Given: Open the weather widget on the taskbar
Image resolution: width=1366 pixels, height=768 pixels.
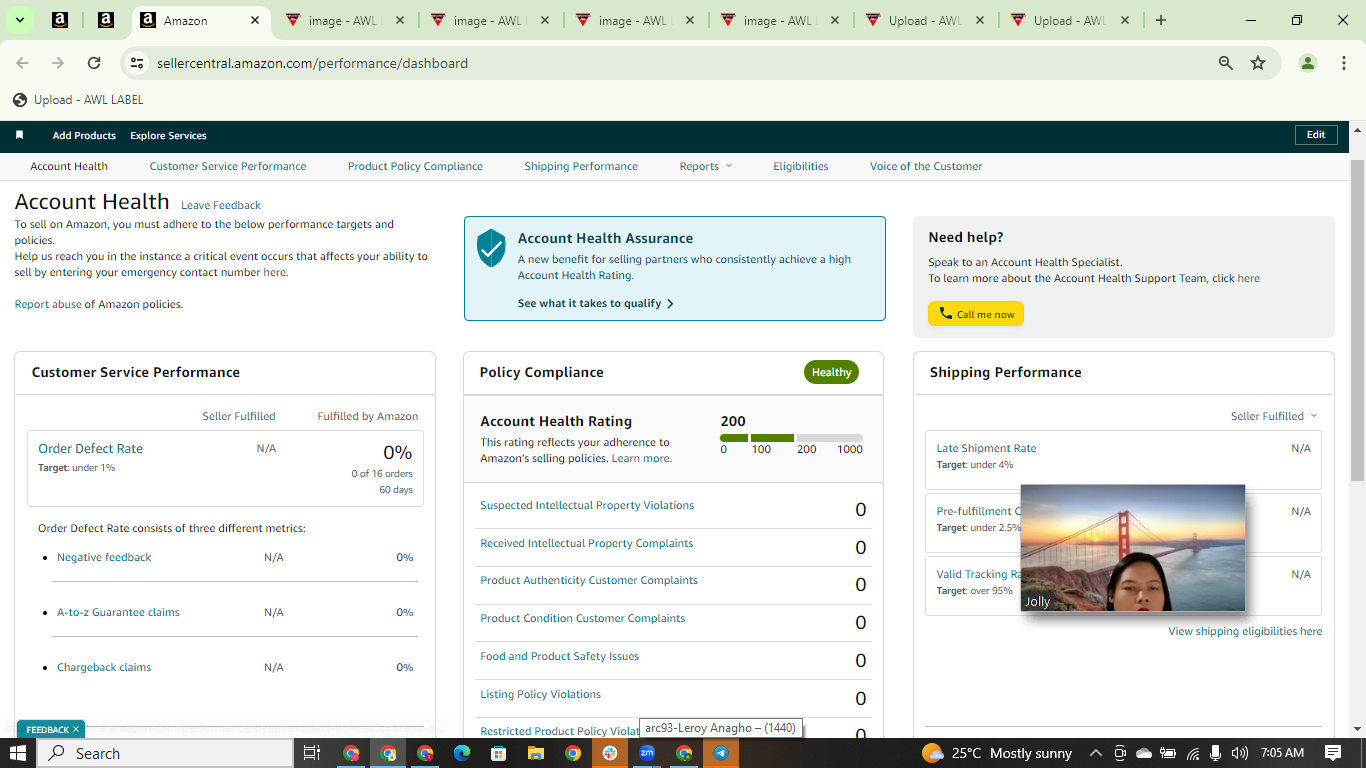Looking at the screenshot, I should tap(996, 753).
